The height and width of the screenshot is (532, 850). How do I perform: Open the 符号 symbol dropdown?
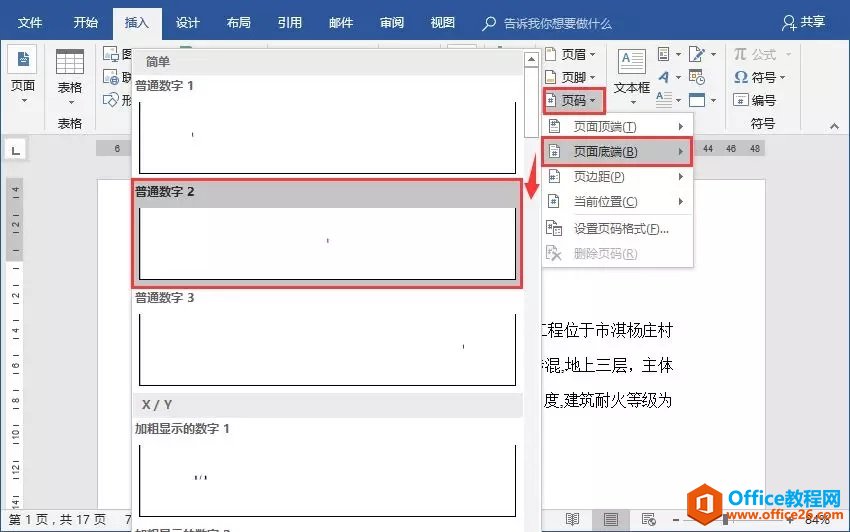[759, 77]
